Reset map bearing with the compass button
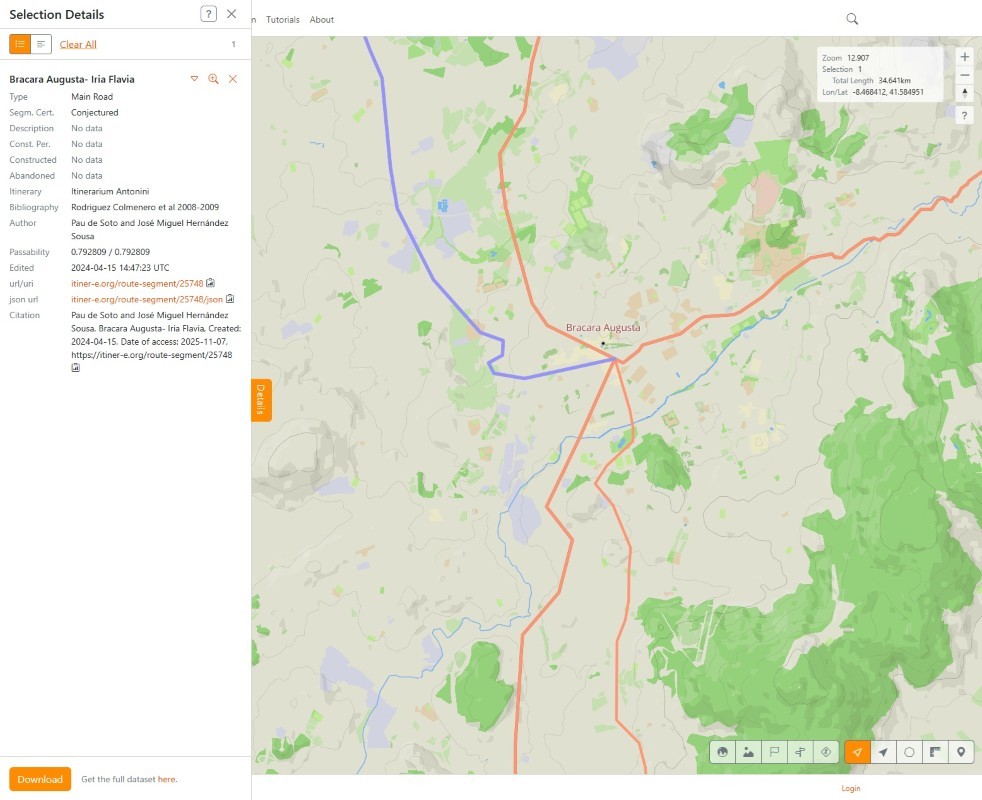Viewport: 982px width, 800px height. click(x=964, y=93)
